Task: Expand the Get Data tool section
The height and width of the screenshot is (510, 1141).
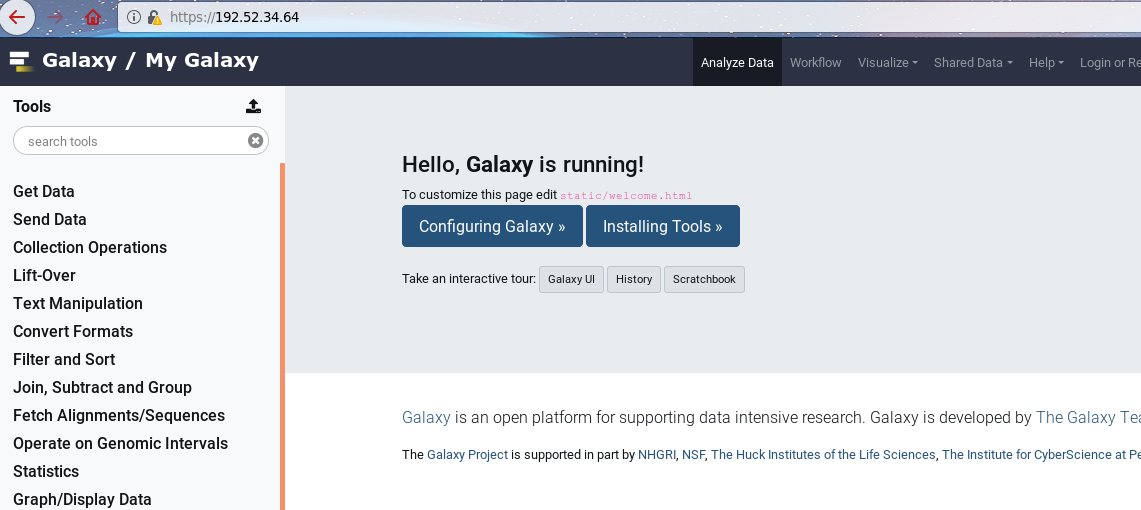Action: (44, 191)
